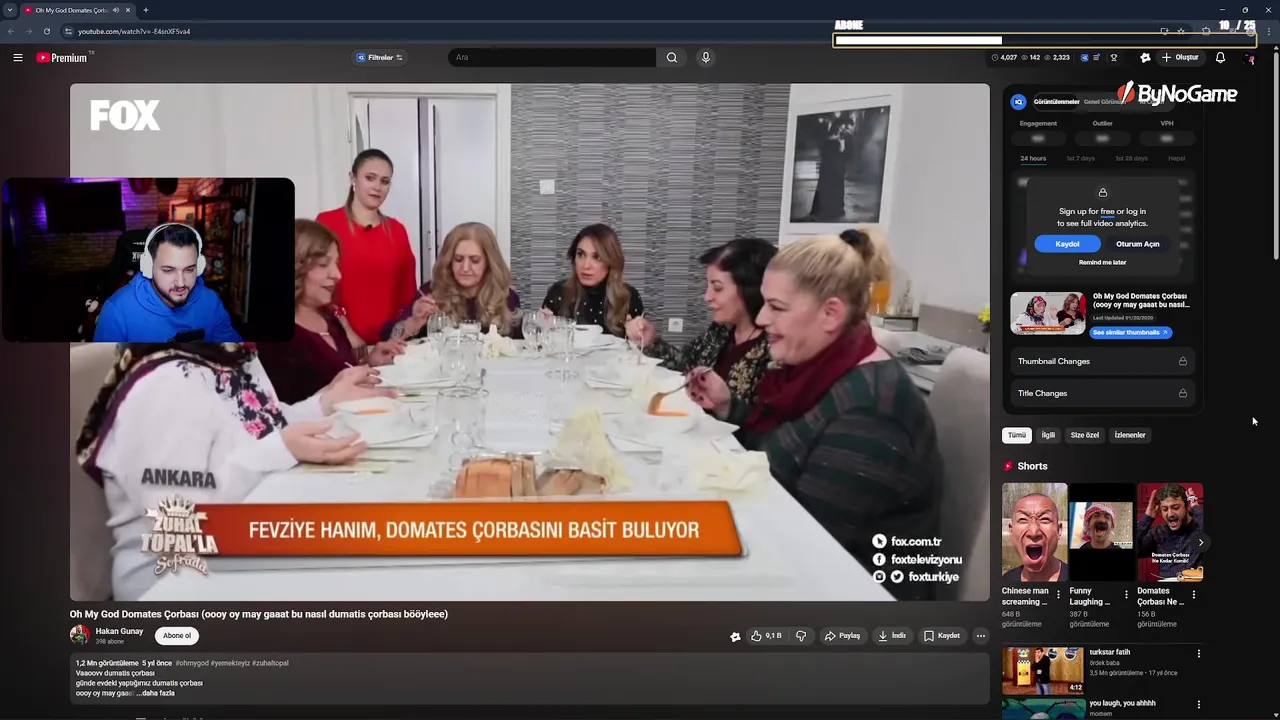Close the Oh My God Domates tab
Screen dimensions: 1280x720
point(128,10)
